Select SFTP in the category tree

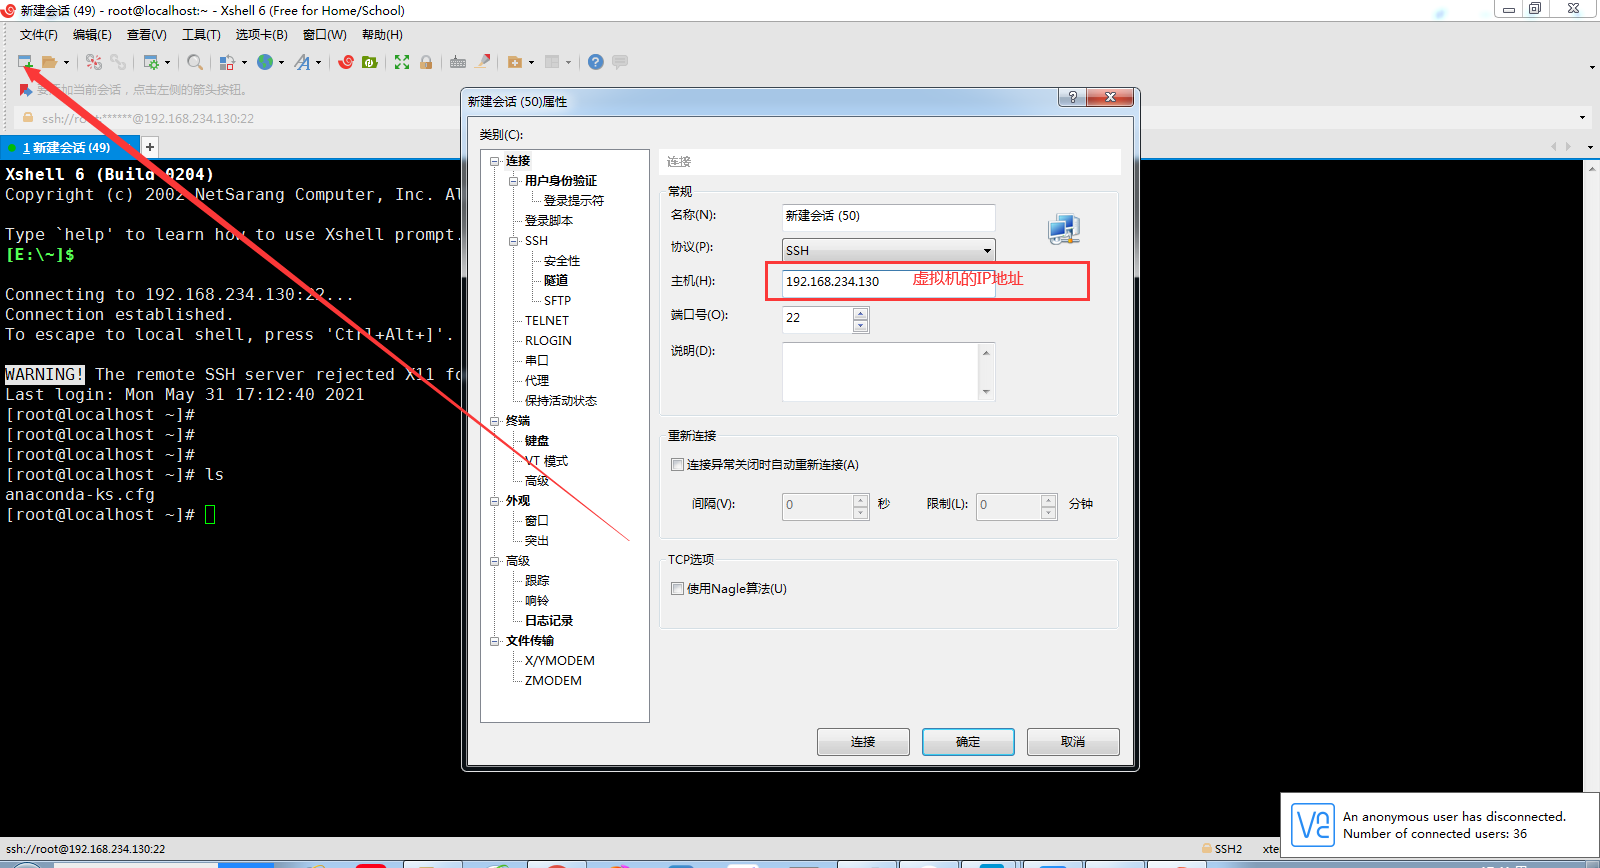(x=557, y=301)
